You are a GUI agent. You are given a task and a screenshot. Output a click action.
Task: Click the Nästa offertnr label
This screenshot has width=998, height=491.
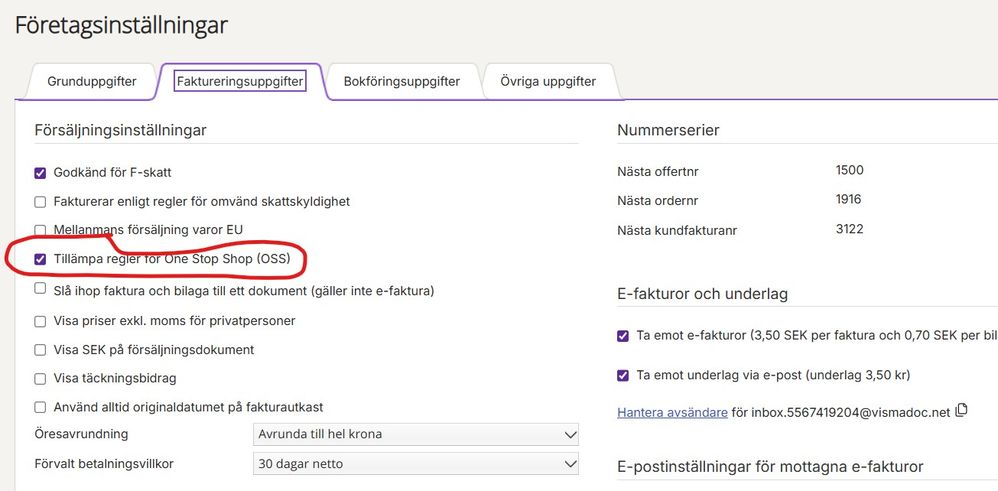658,171
